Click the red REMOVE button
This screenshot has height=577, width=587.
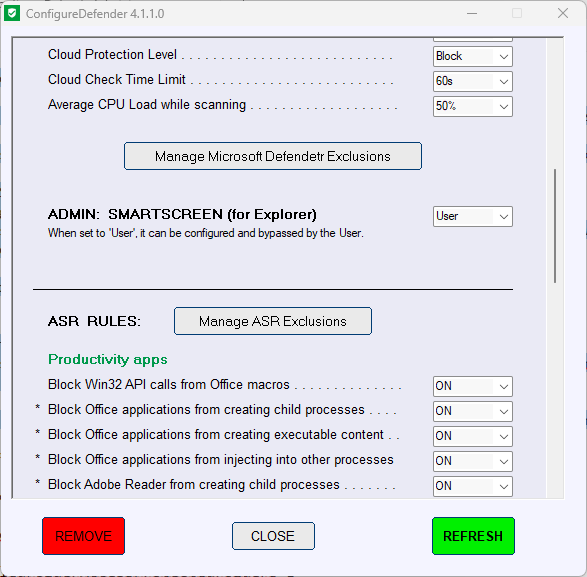tap(83, 536)
